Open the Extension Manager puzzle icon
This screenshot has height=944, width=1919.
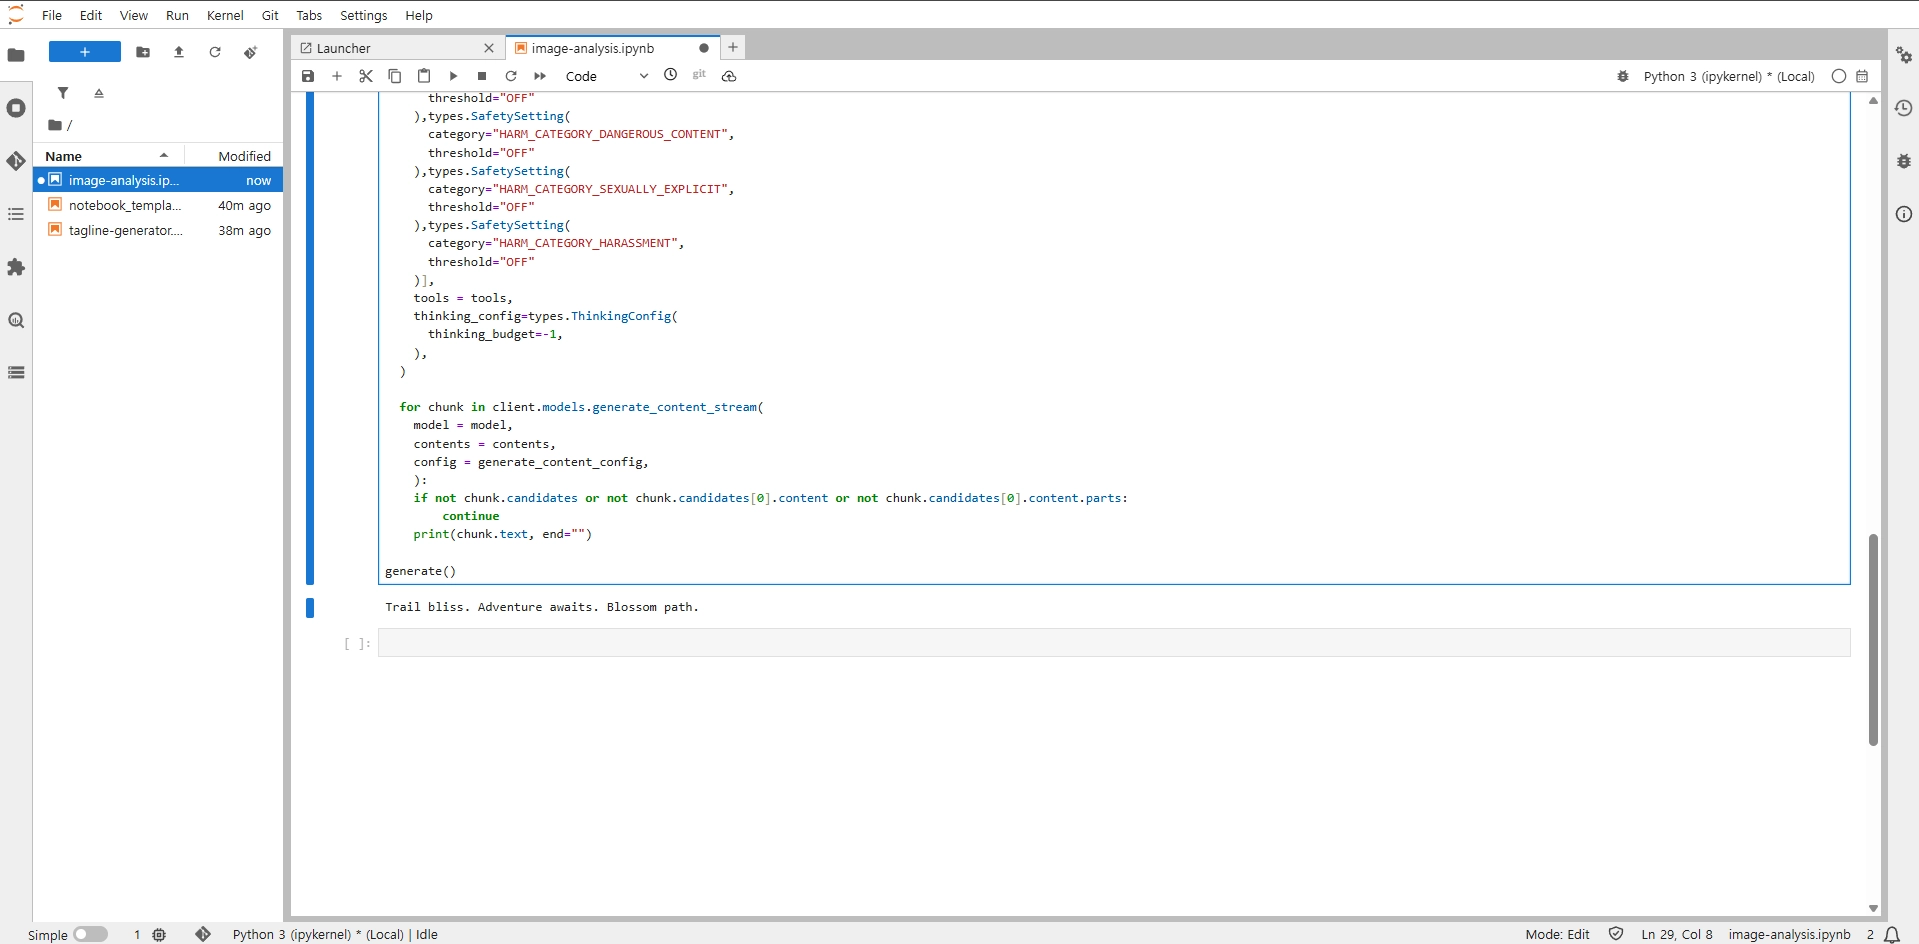[x=16, y=267]
